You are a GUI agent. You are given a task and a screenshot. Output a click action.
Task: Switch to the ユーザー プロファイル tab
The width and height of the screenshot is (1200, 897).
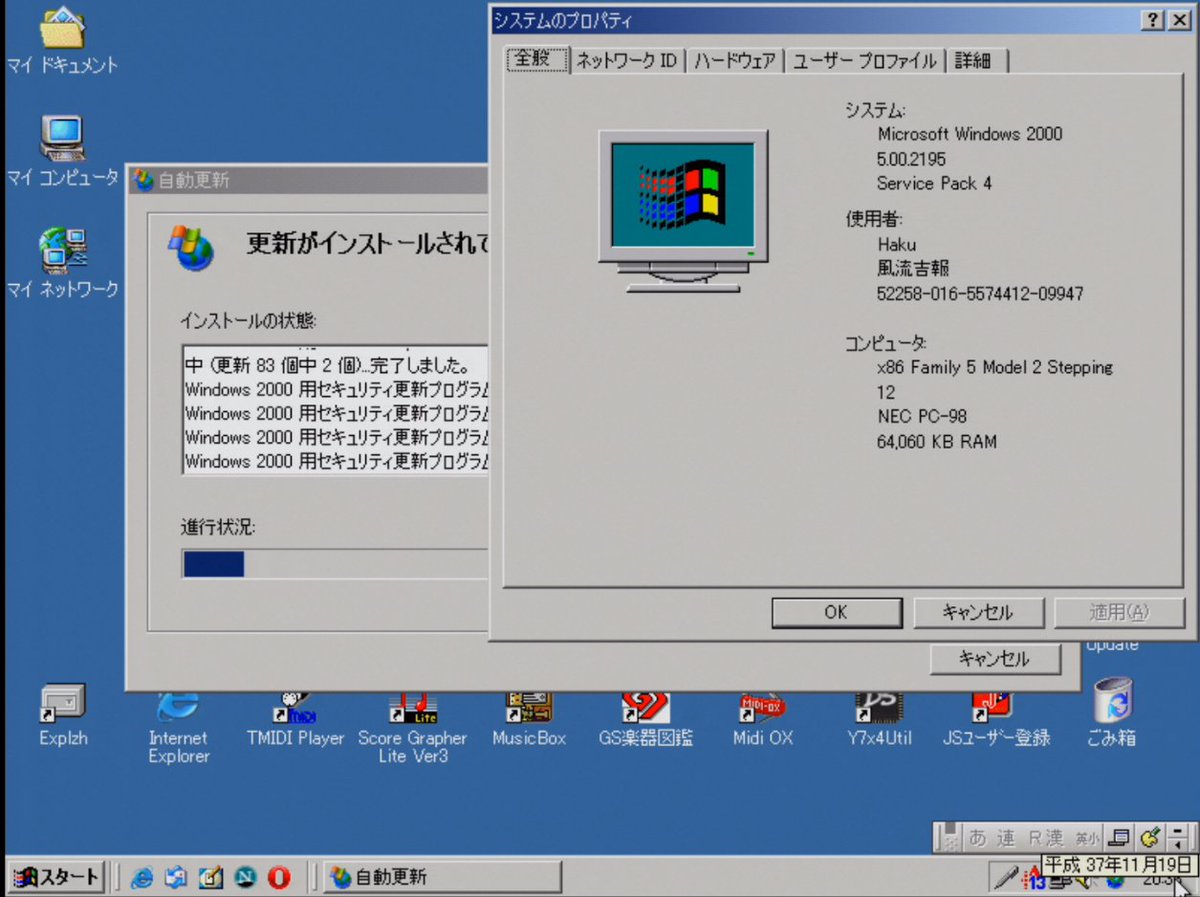coord(865,61)
